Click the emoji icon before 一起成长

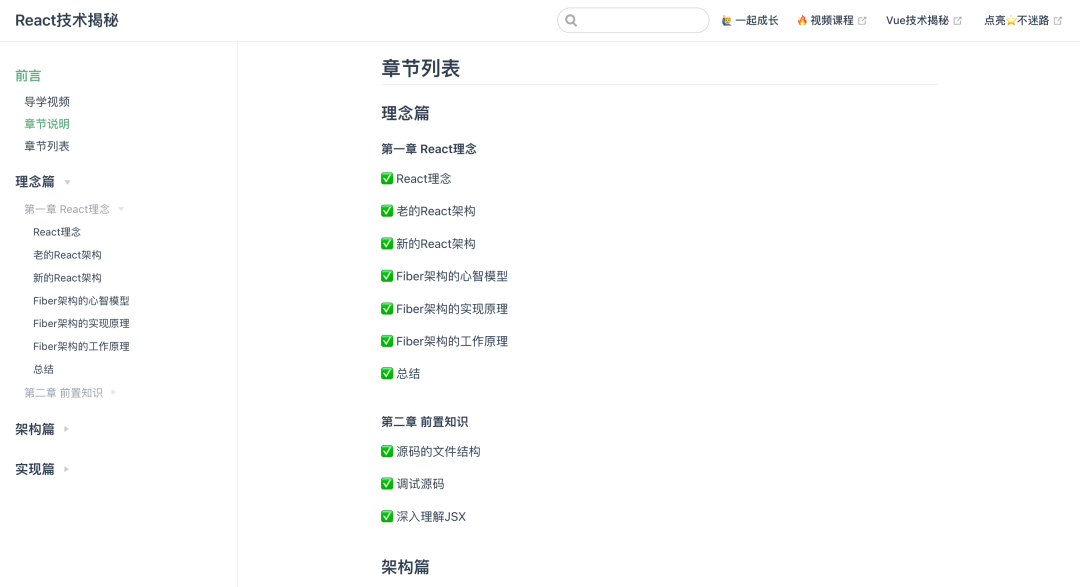tap(727, 21)
